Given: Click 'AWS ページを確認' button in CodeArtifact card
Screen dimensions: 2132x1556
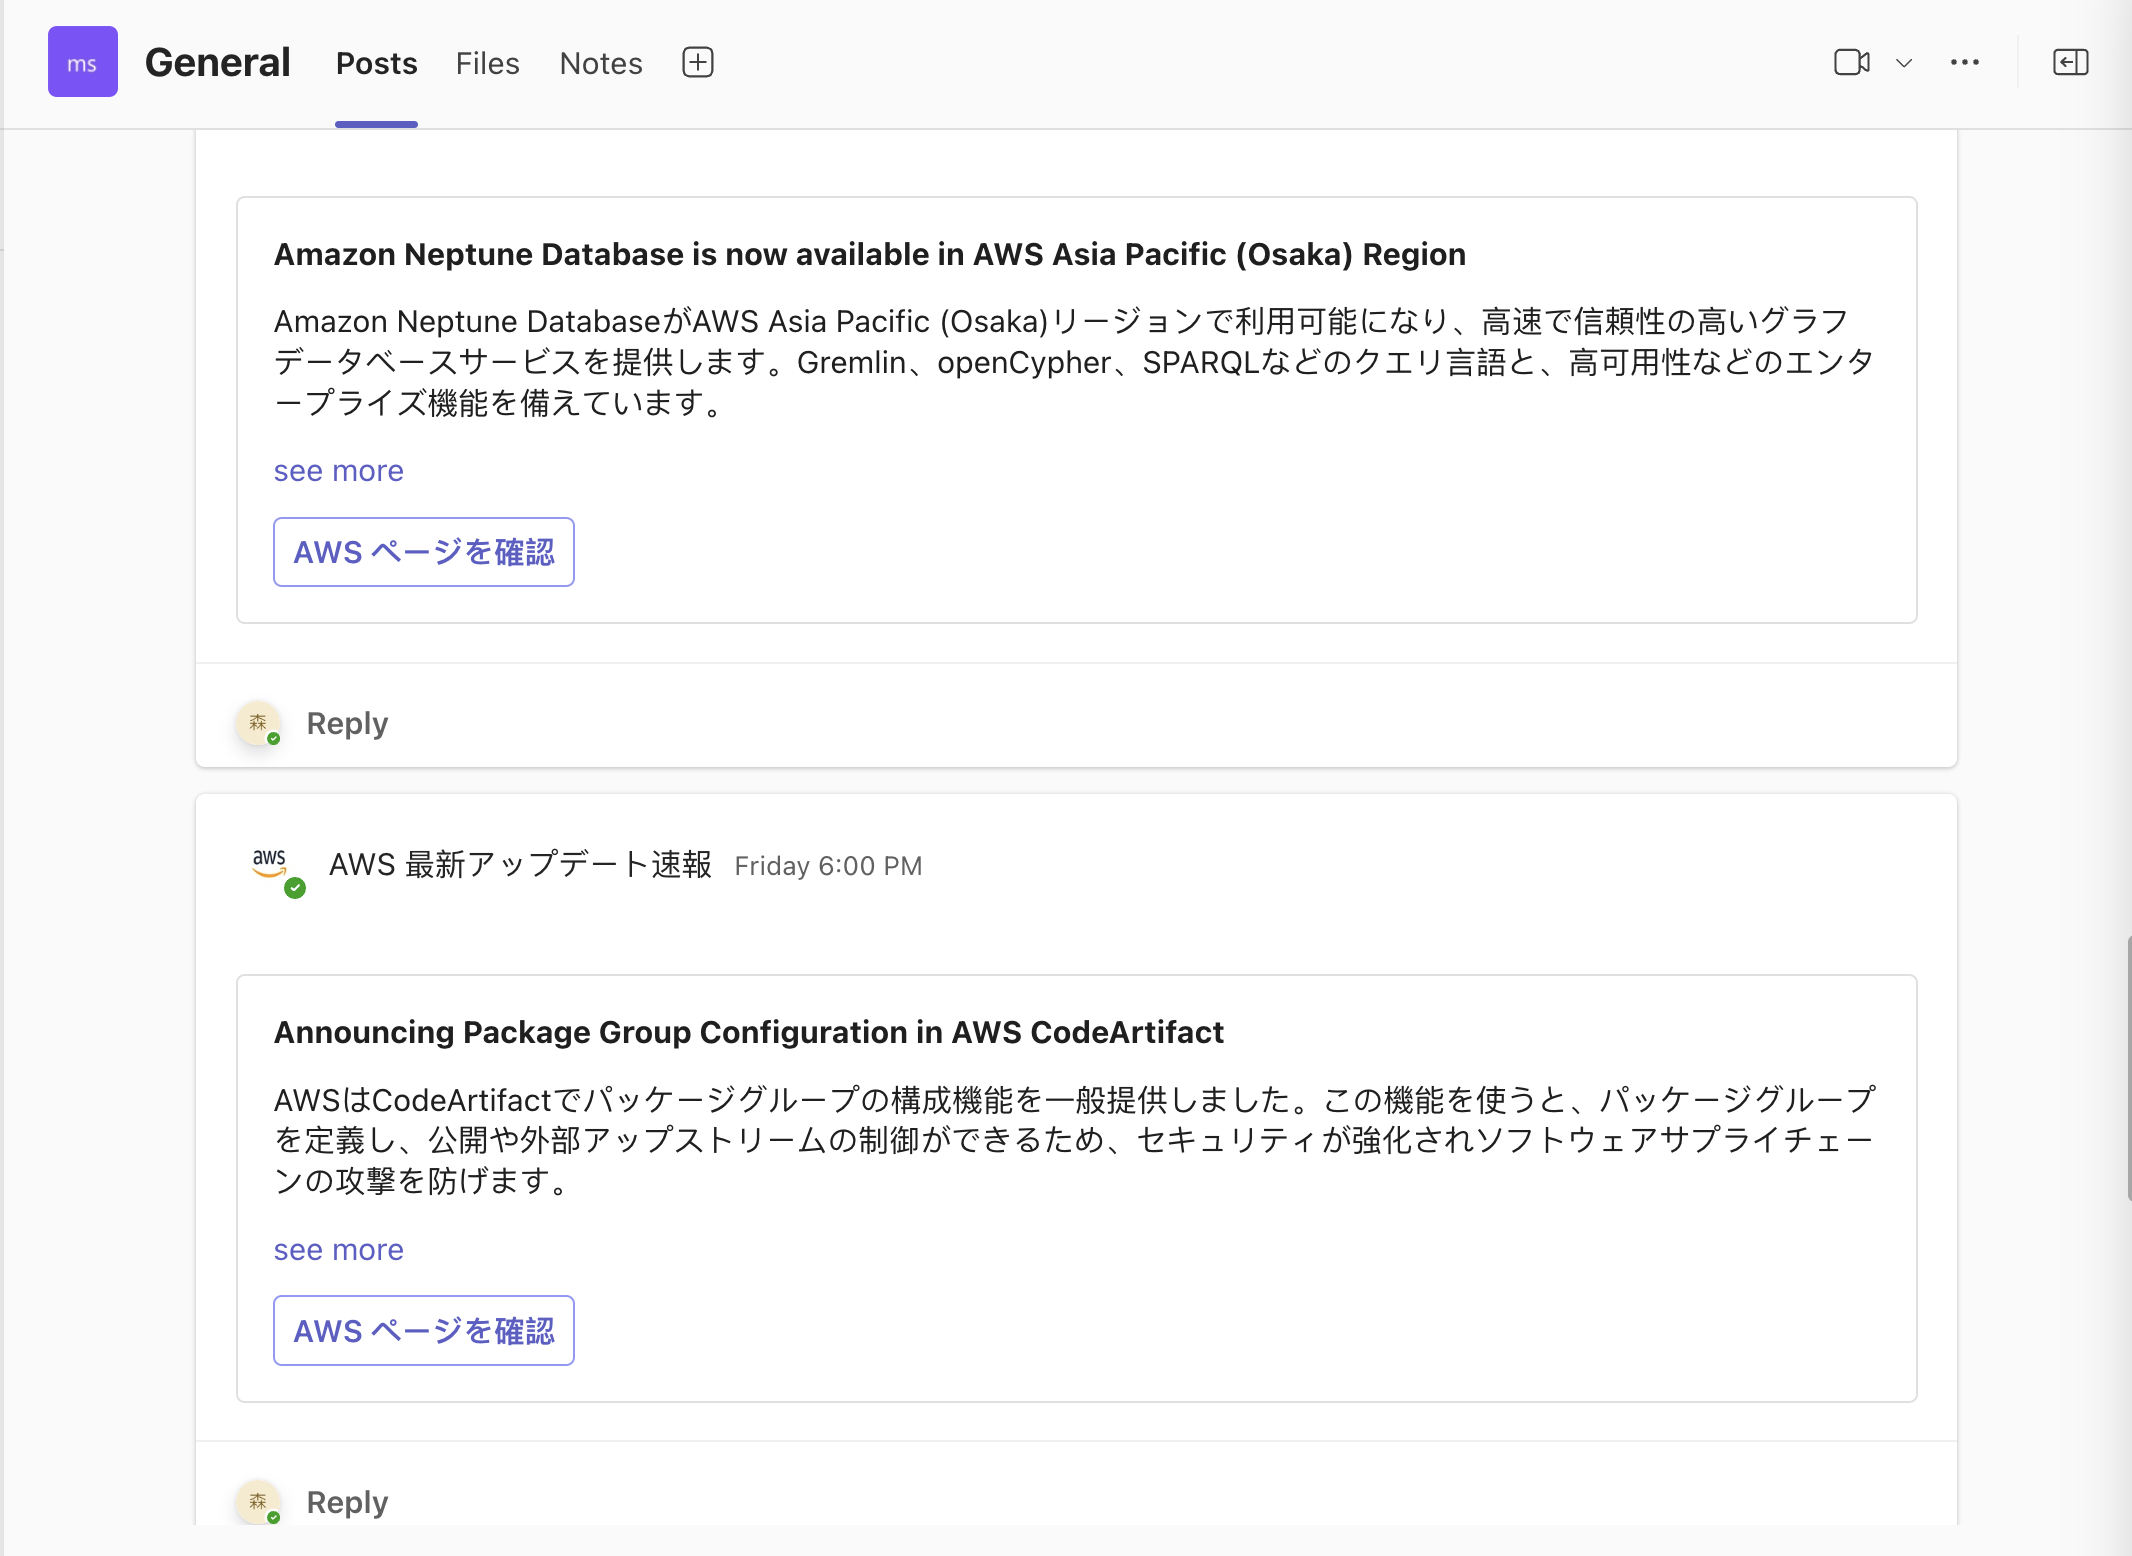Looking at the screenshot, I should click(x=424, y=1330).
